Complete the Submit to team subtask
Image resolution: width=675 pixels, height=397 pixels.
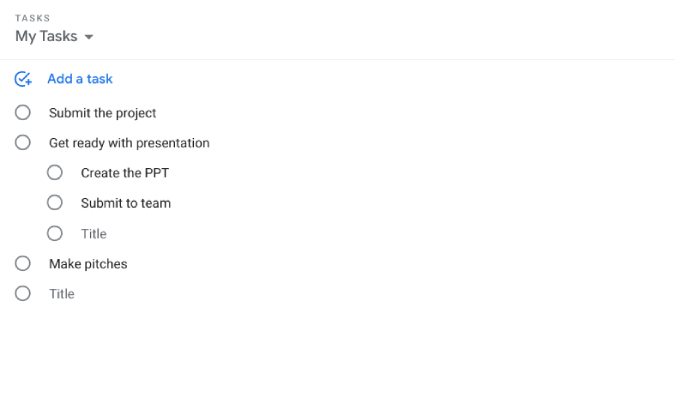pyautogui.click(x=55, y=203)
